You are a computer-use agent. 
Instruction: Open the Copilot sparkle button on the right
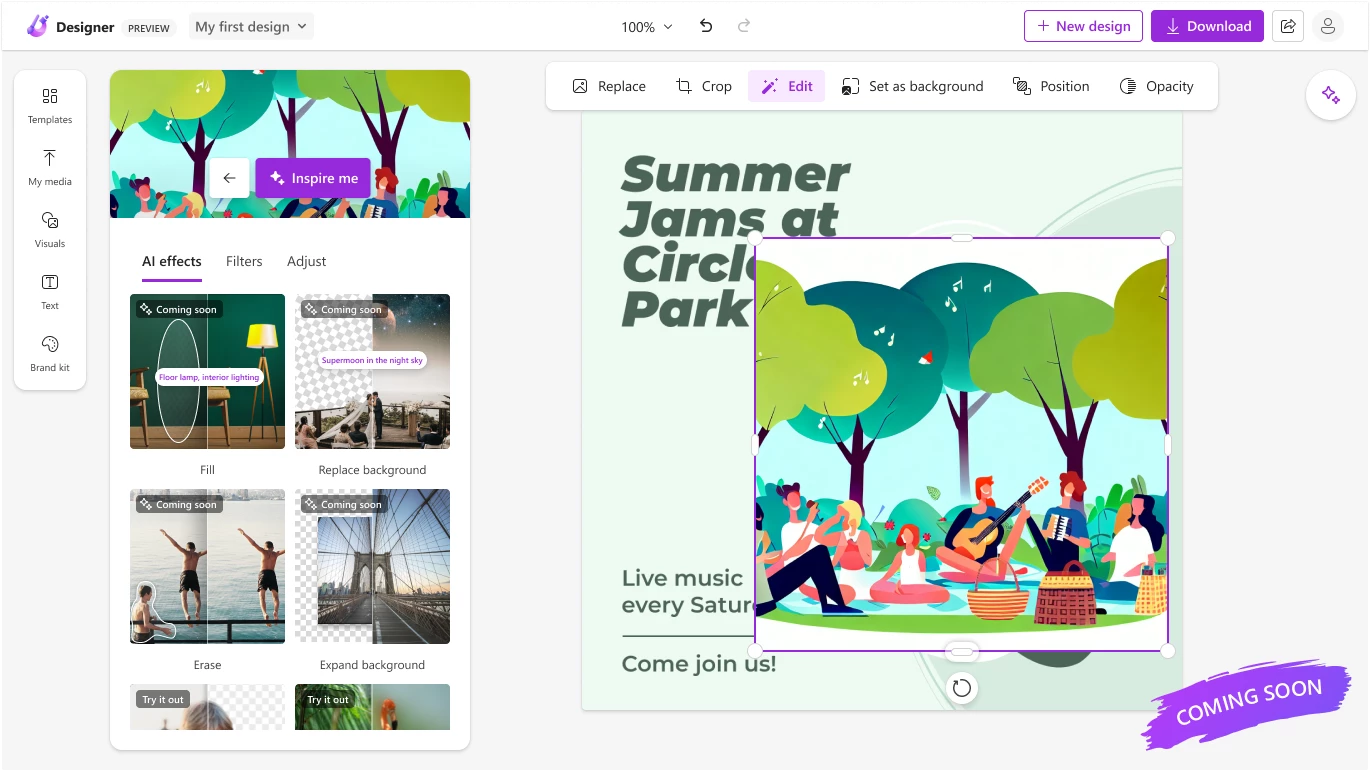(1330, 94)
